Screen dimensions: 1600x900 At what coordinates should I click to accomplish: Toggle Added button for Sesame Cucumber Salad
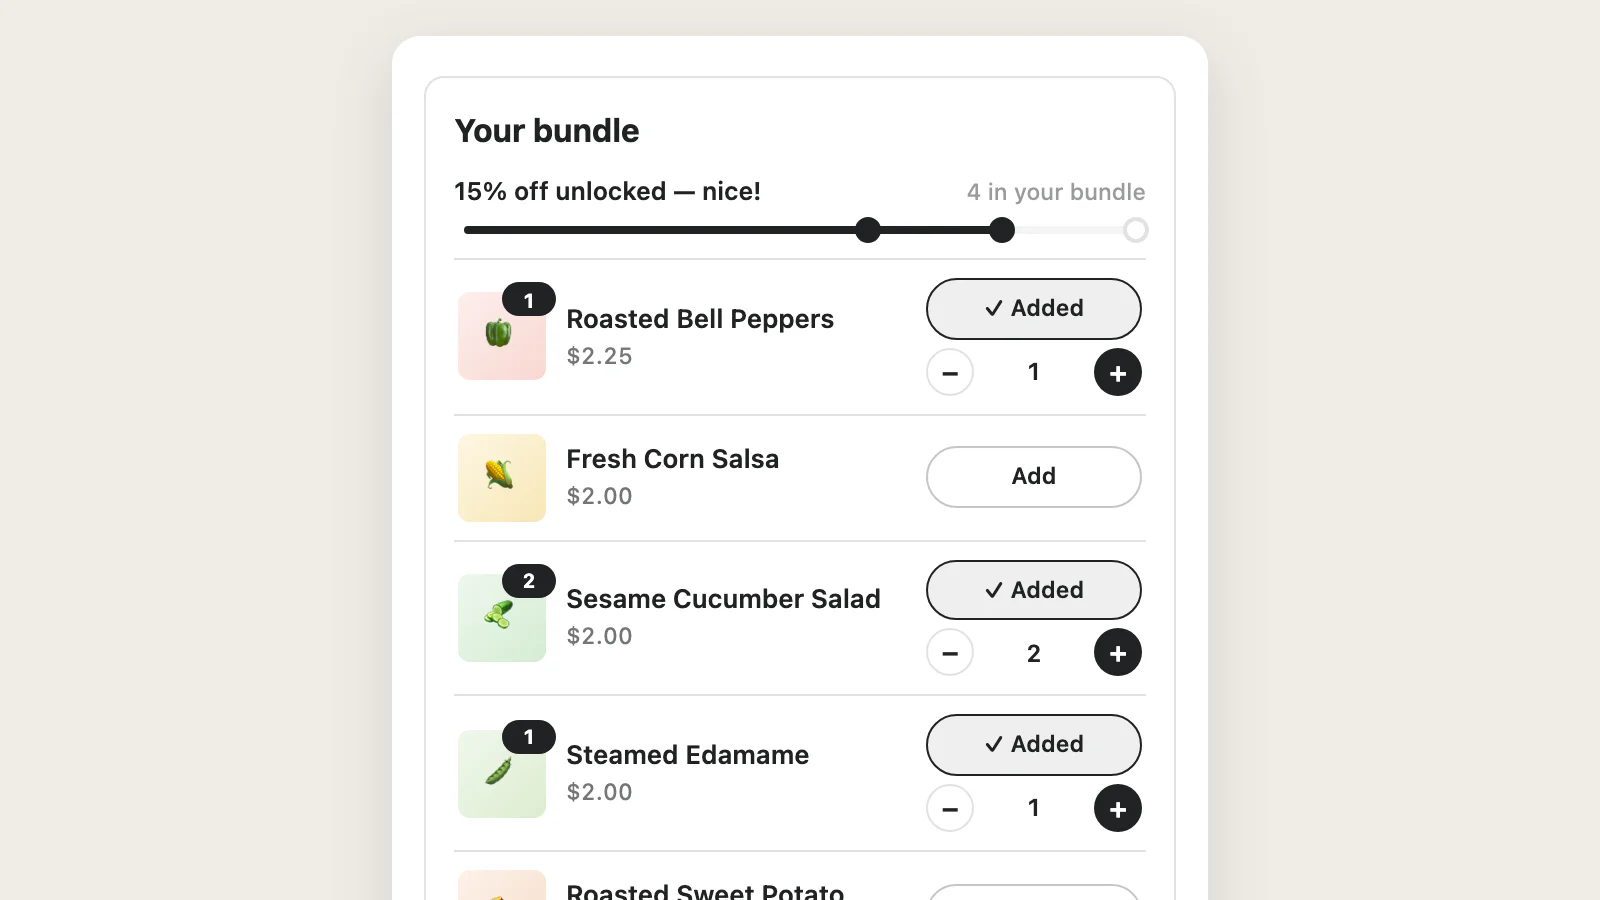pos(1034,590)
